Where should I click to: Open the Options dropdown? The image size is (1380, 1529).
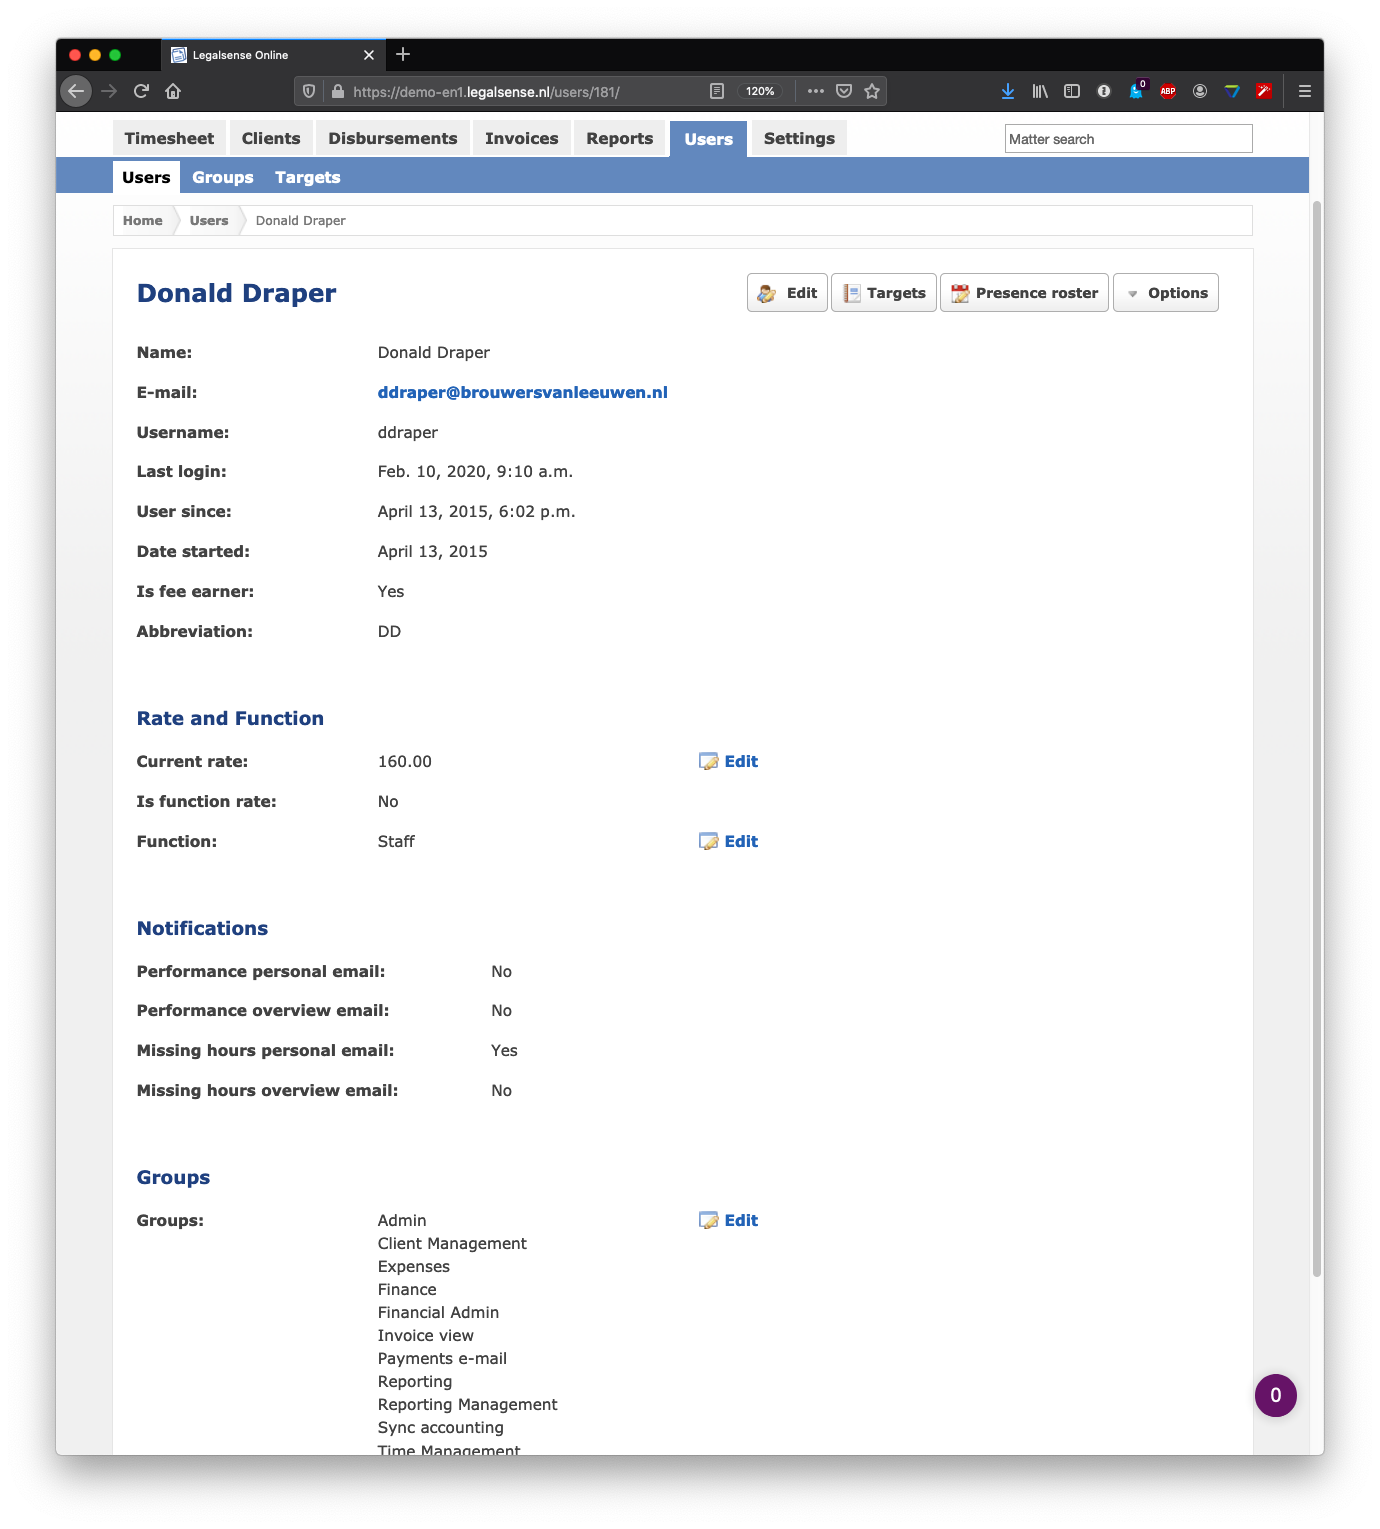pos(1166,292)
